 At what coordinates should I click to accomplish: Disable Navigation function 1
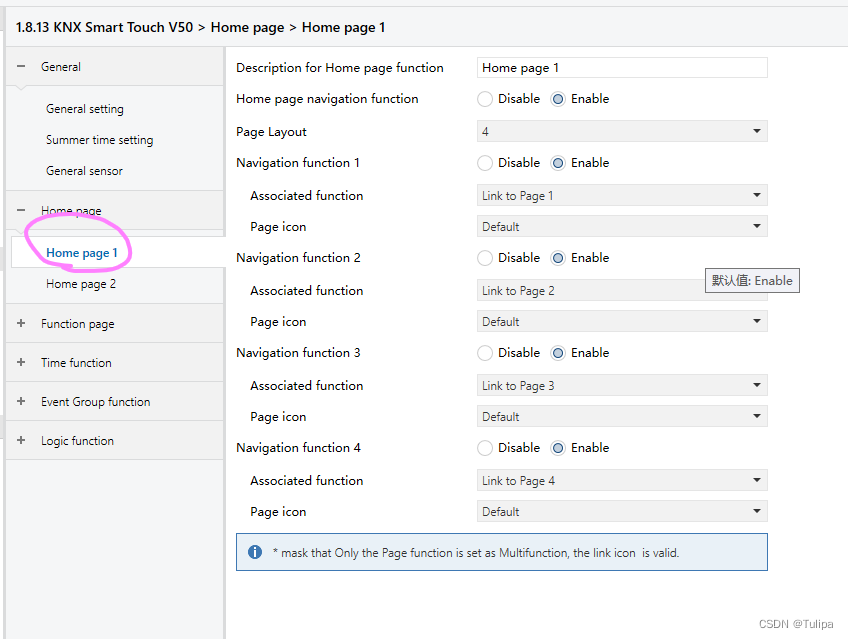[485, 163]
